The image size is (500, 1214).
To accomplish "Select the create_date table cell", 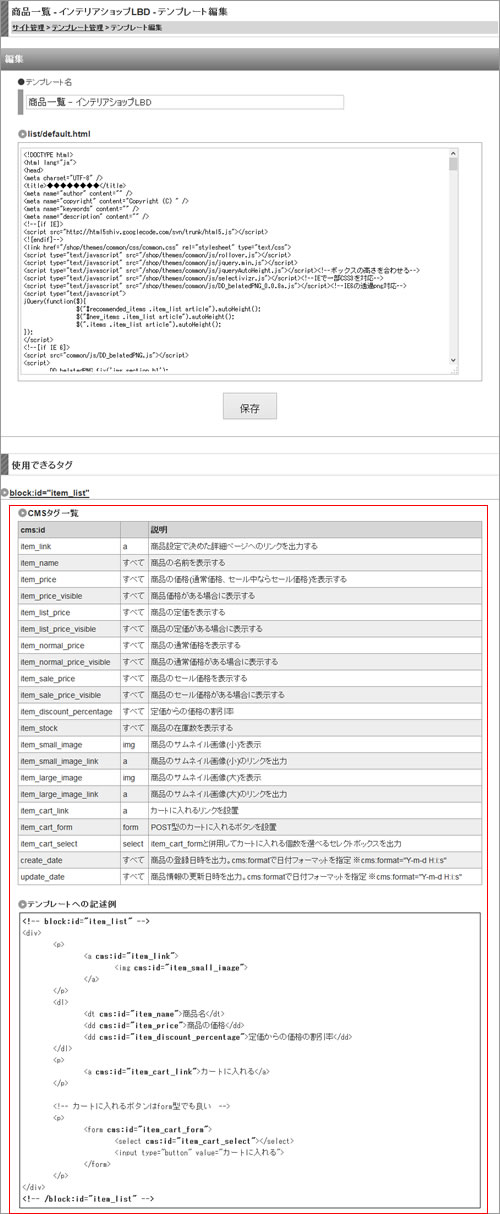I will click(x=69, y=859).
